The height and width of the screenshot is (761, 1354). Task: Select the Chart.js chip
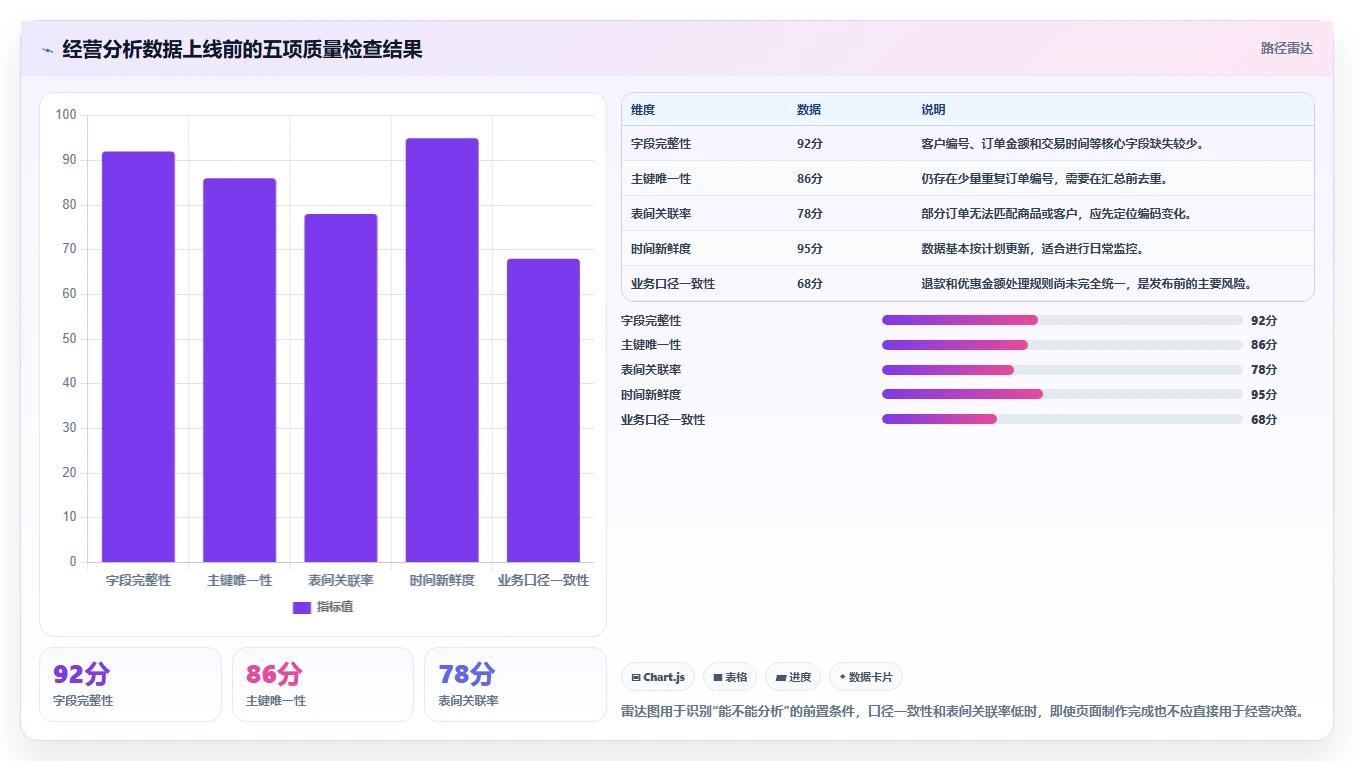click(x=658, y=677)
